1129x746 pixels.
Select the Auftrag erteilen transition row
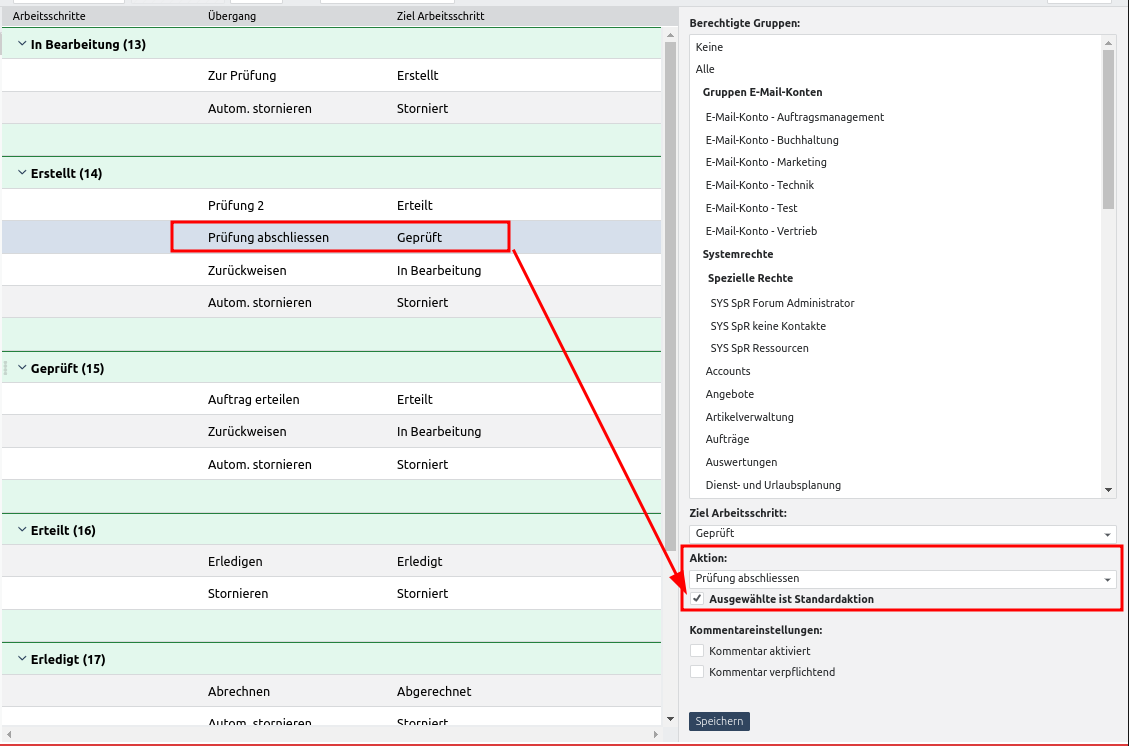pyautogui.click(x=253, y=399)
